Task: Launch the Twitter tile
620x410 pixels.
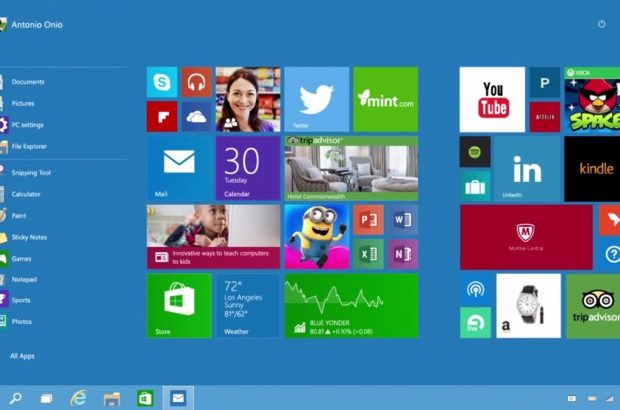Action: click(x=317, y=100)
